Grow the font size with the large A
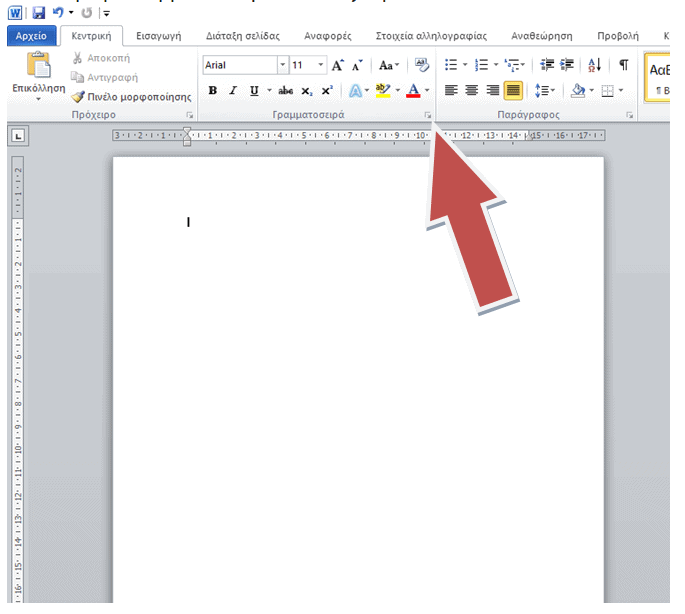 point(337,65)
